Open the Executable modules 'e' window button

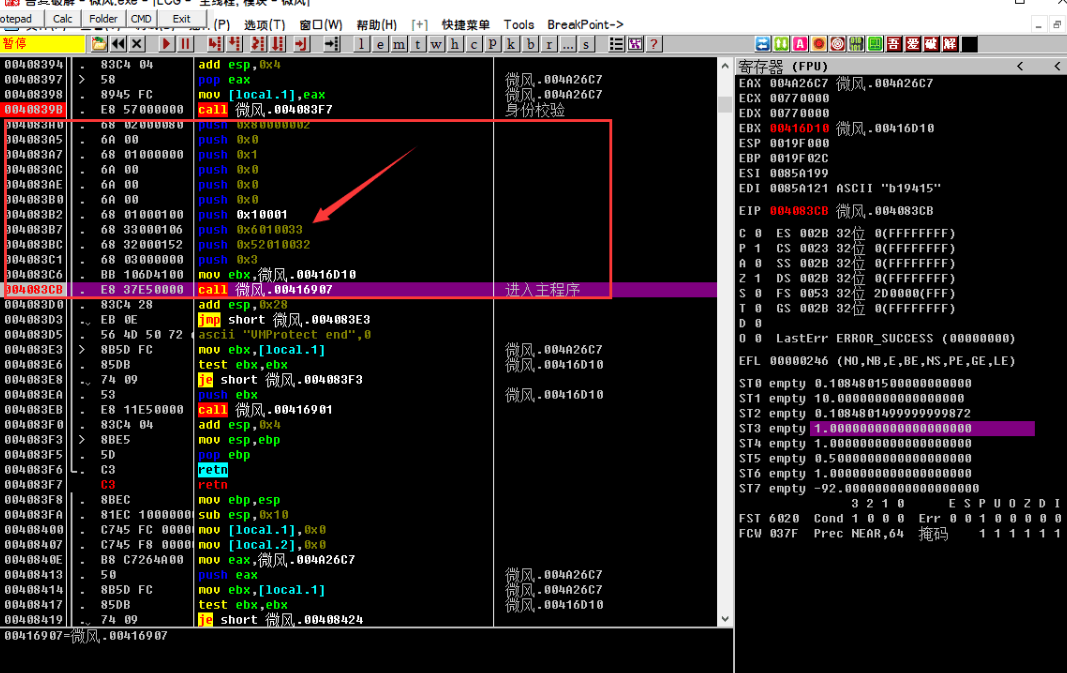point(381,44)
